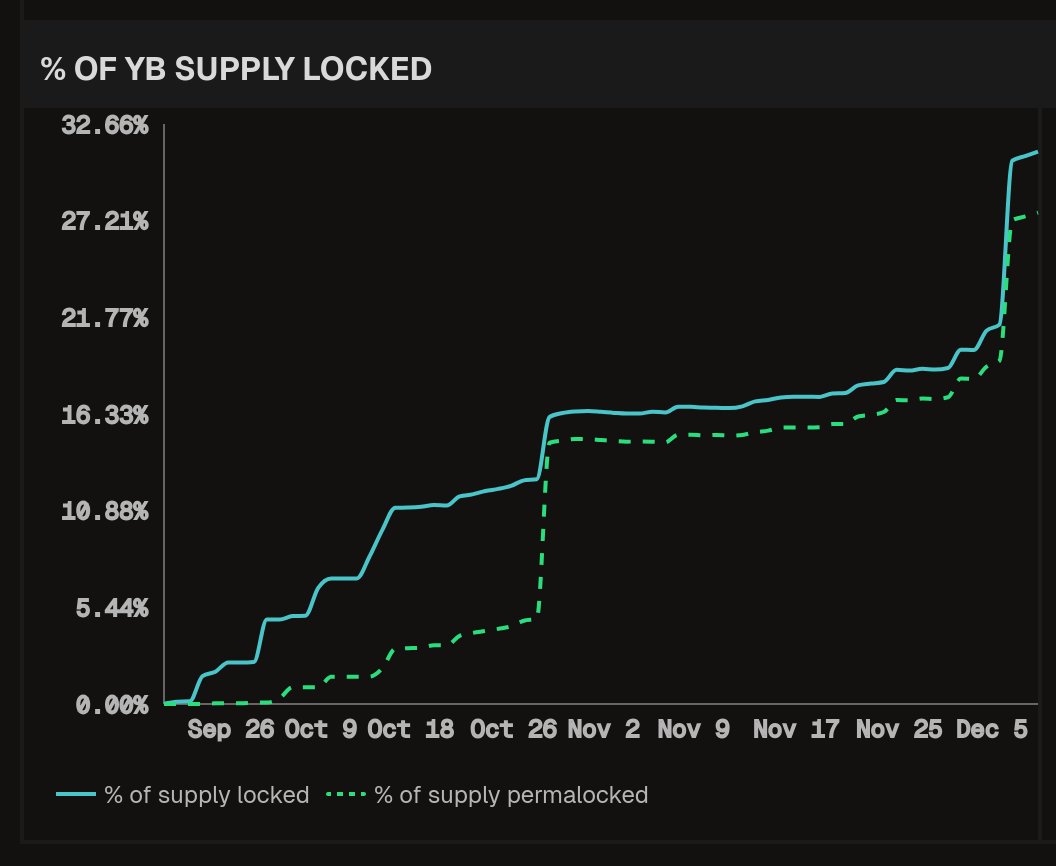Select the Oct 9 date on x-axis
This screenshot has height=866, width=1056.
(320, 730)
